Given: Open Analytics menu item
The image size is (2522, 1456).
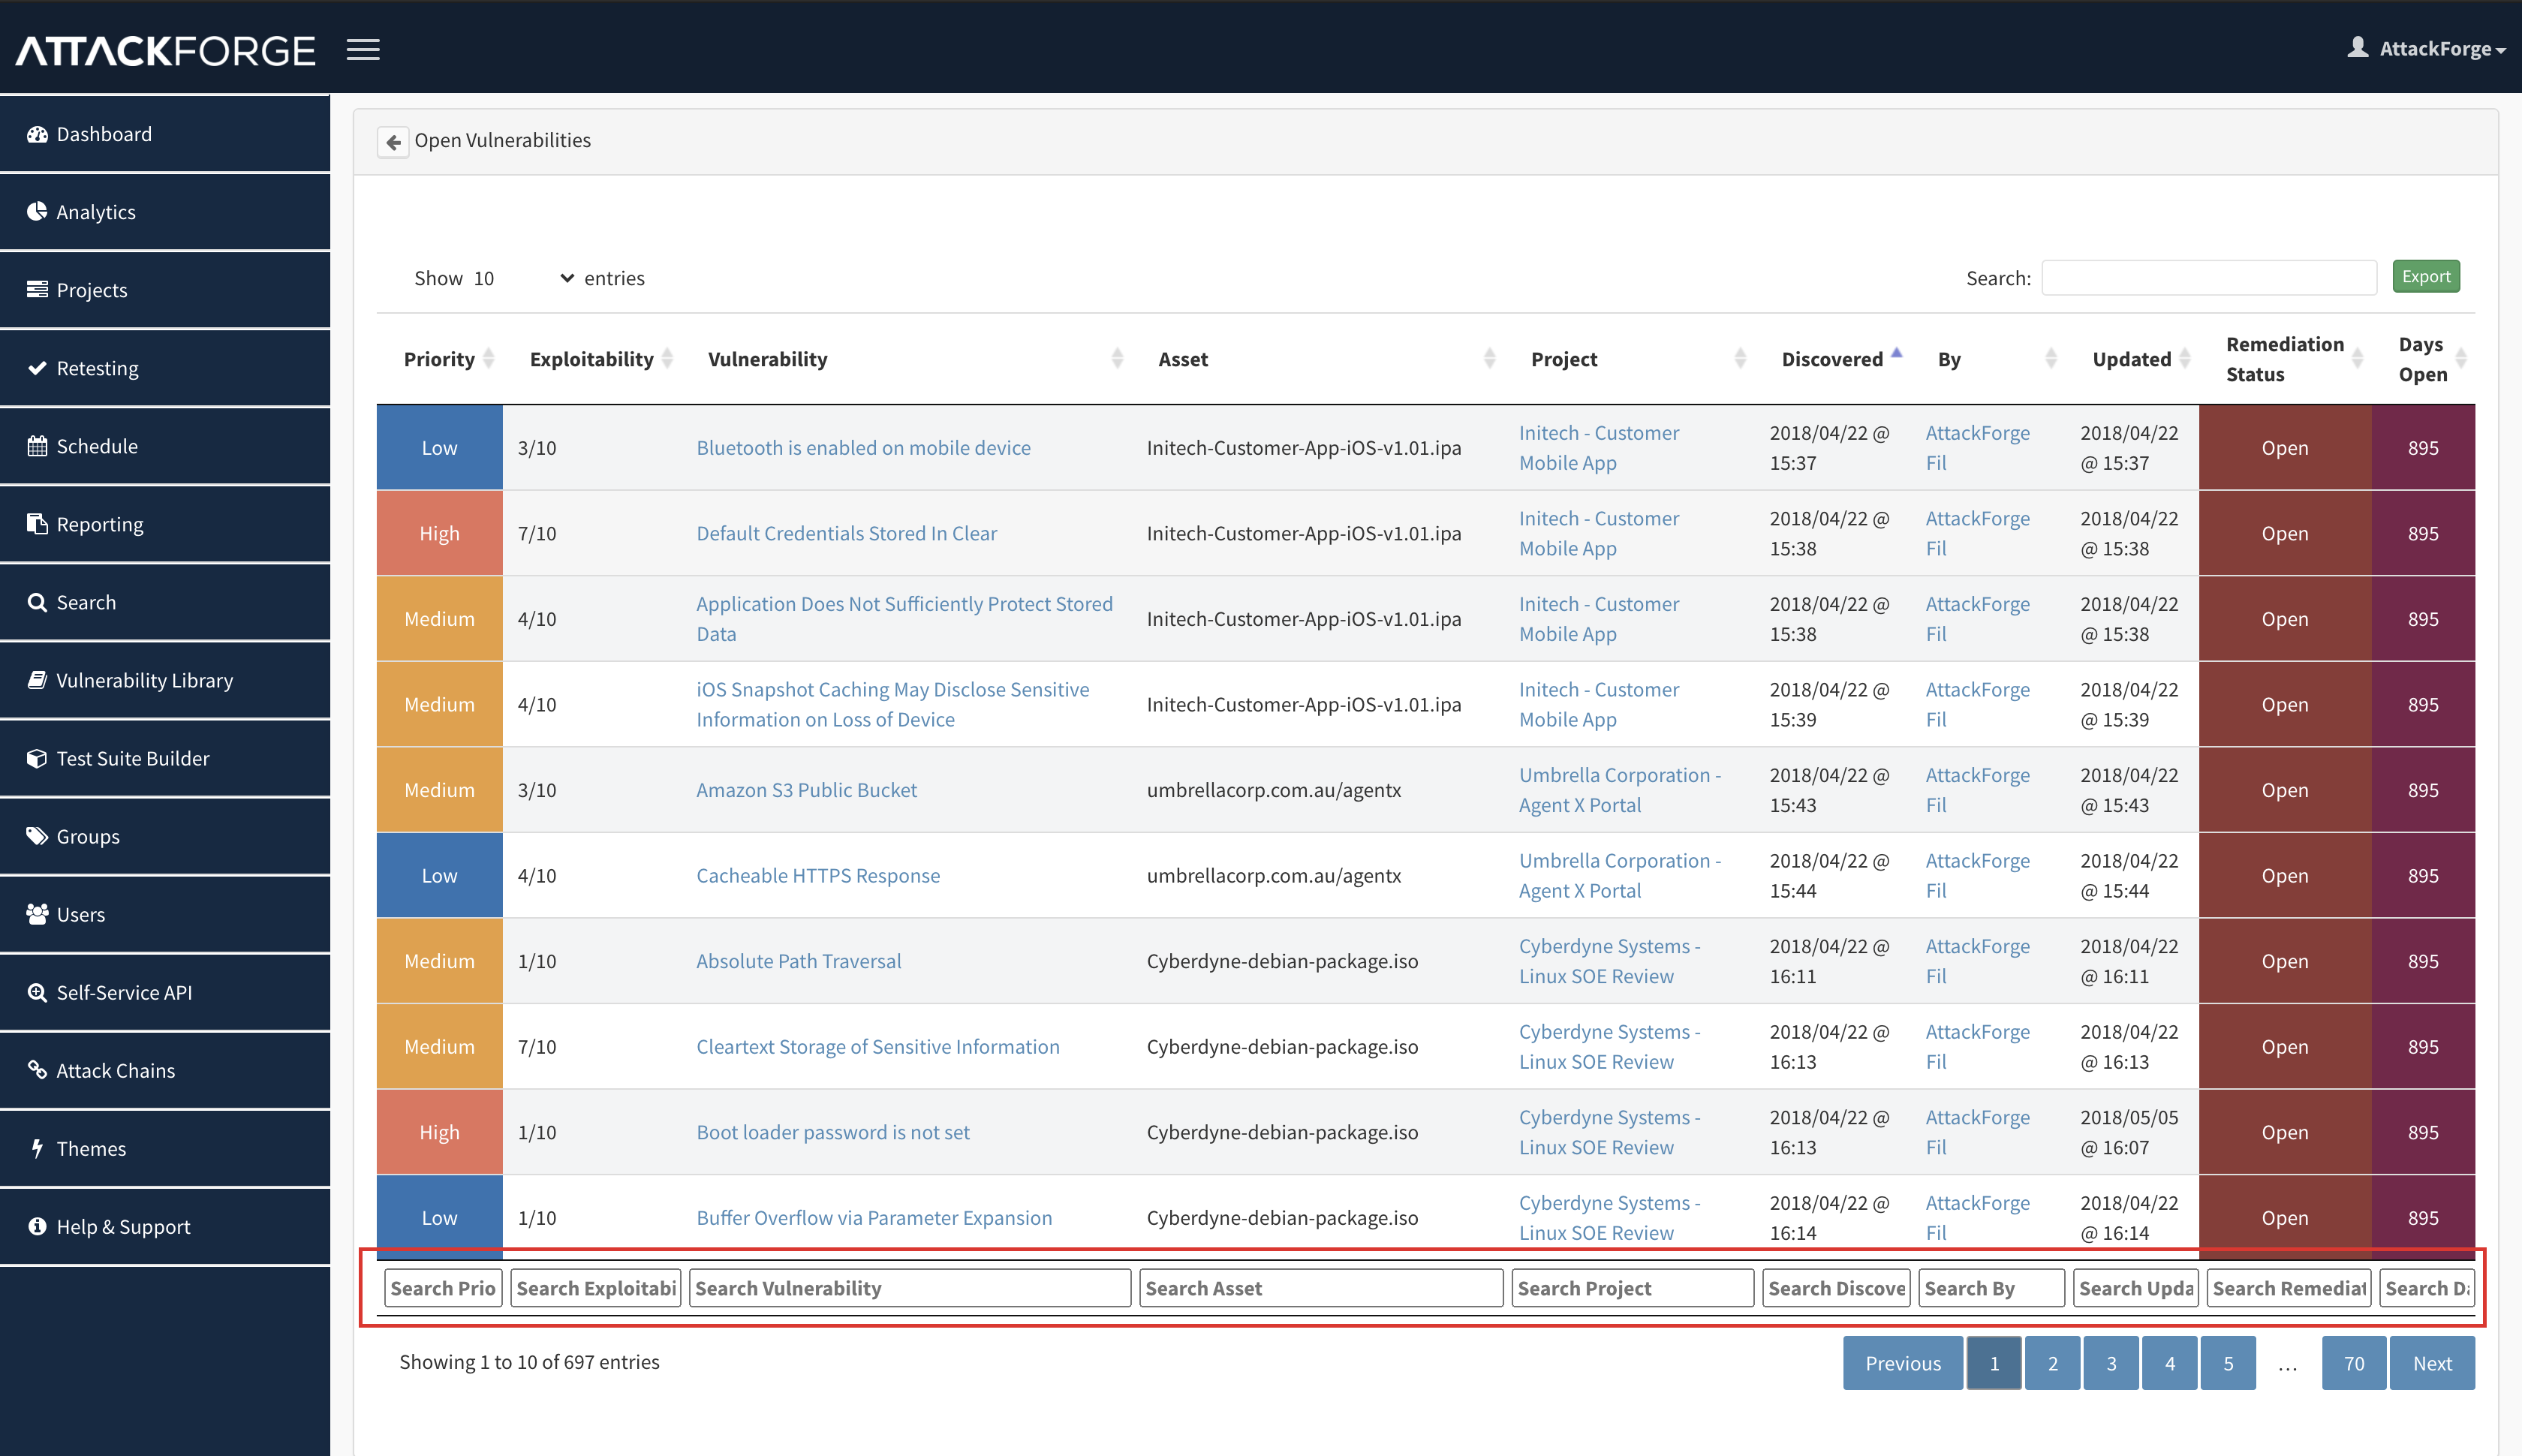Looking at the screenshot, I should coord(165,212).
